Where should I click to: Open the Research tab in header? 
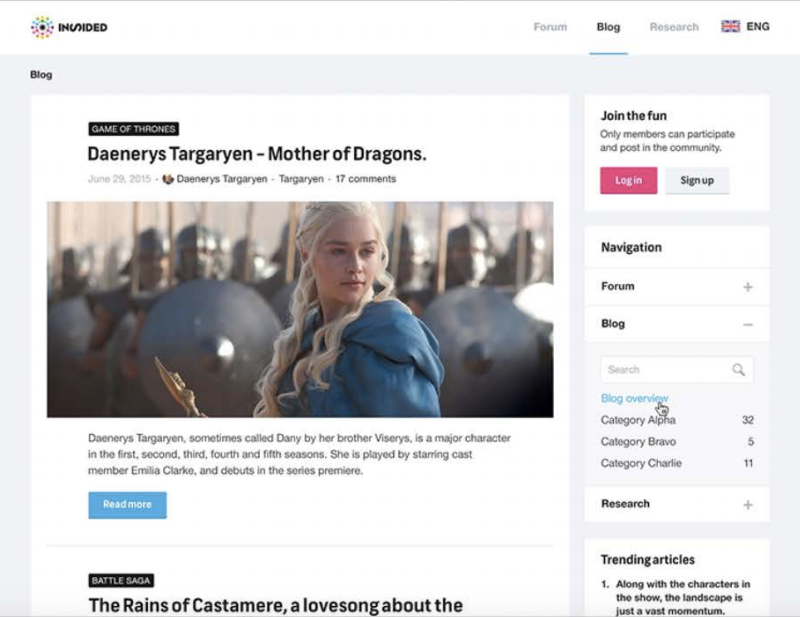click(674, 27)
